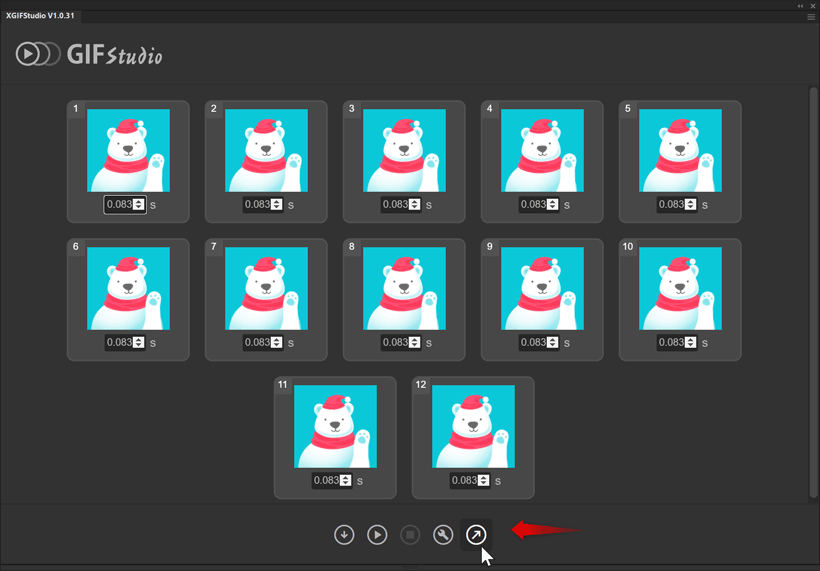Click frame 2 duration field
The image size is (820, 571).
click(263, 204)
